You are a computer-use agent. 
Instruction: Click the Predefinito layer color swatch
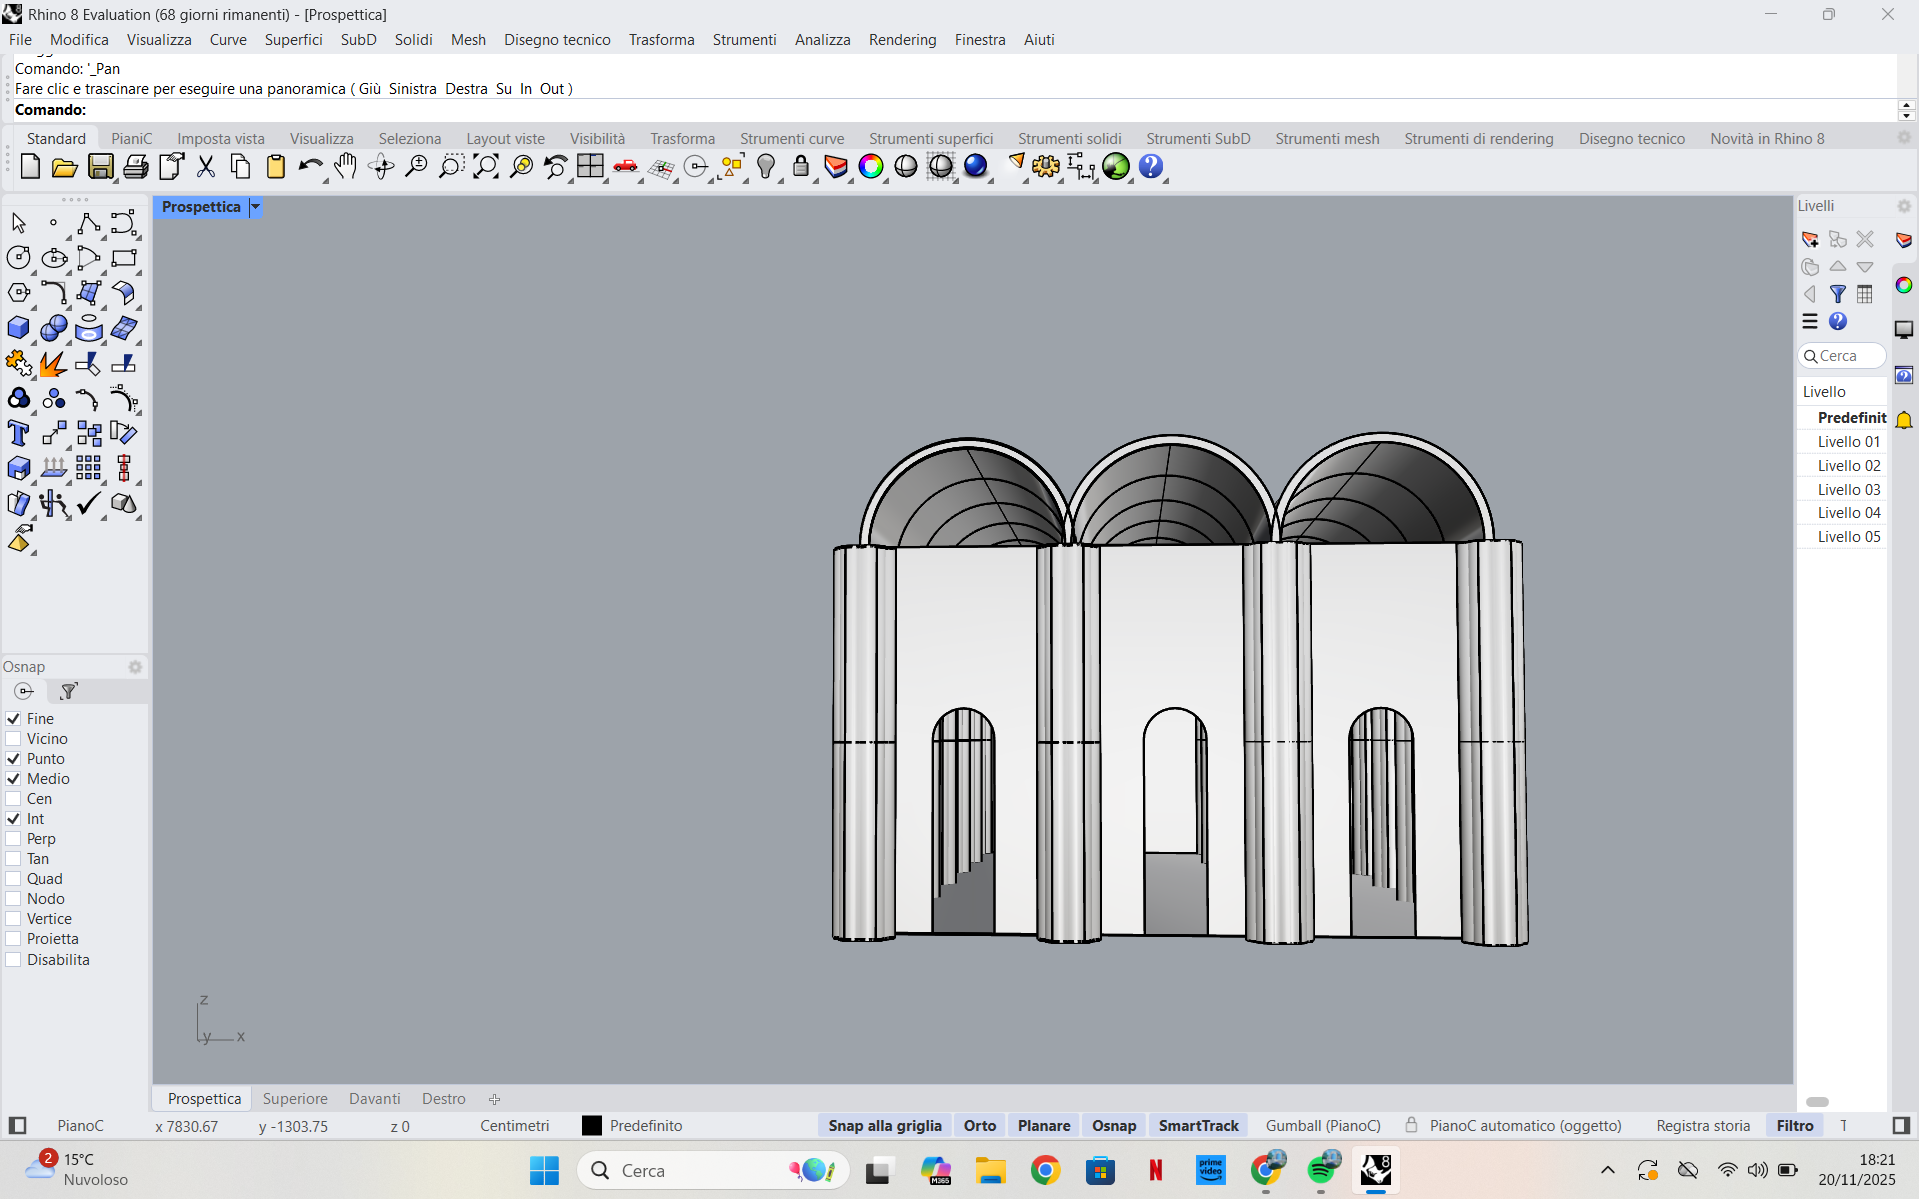point(591,1126)
